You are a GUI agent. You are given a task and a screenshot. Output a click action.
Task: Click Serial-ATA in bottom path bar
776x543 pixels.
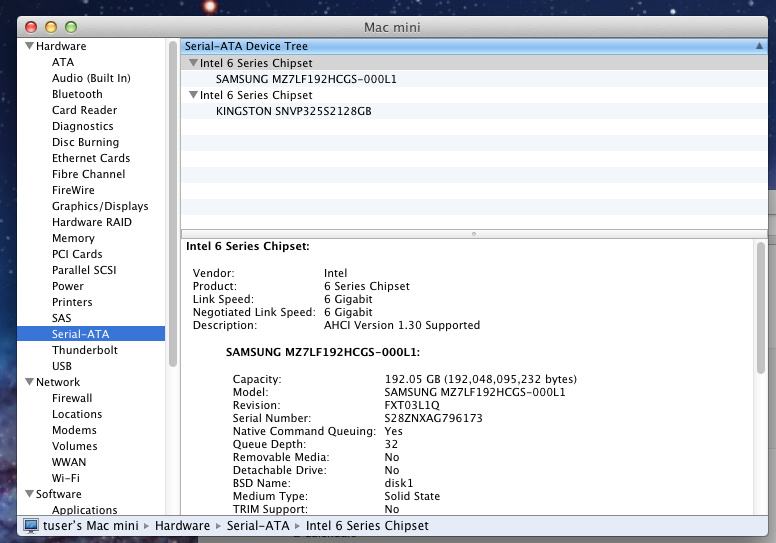point(258,526)
